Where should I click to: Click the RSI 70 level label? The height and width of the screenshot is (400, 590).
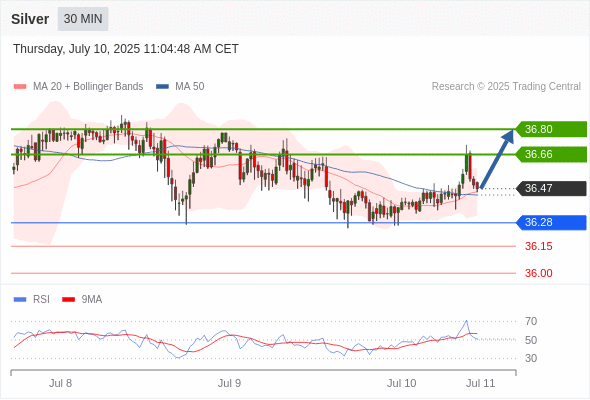[531, 321]
